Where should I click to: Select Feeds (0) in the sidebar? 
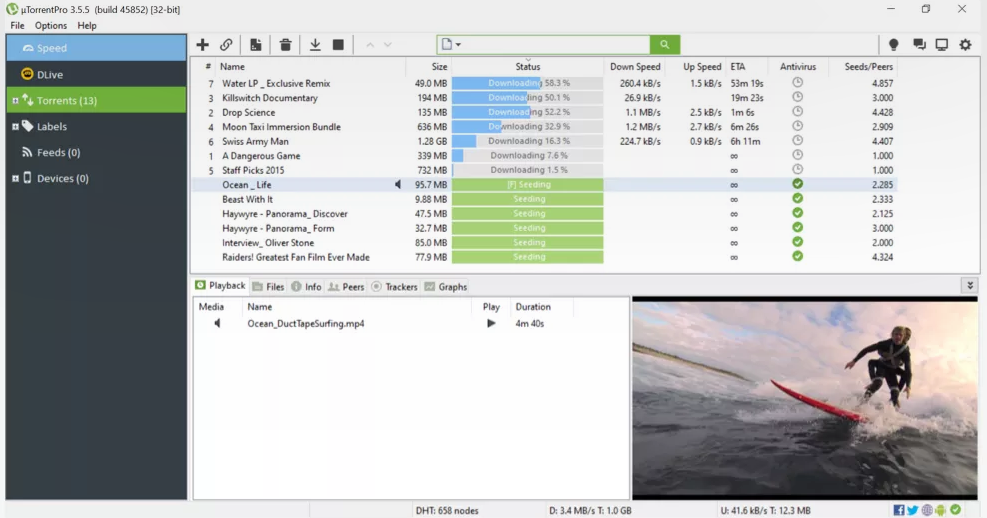click(96, 152)
